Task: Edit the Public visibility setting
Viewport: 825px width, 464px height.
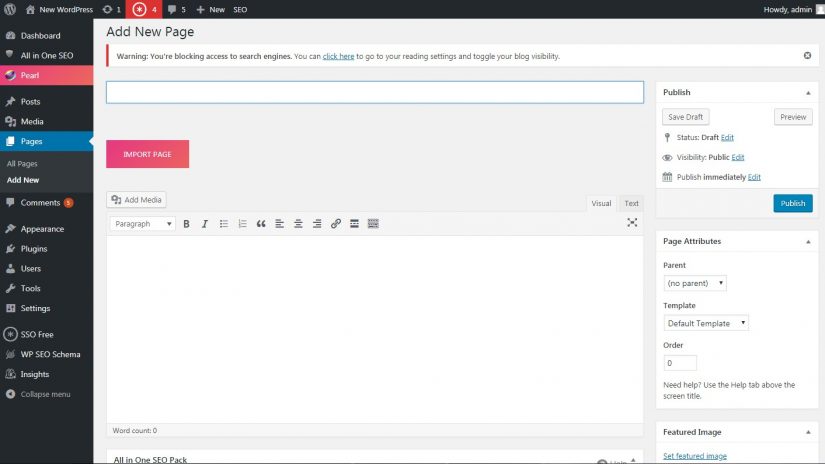Action: (x=738, y=157)
